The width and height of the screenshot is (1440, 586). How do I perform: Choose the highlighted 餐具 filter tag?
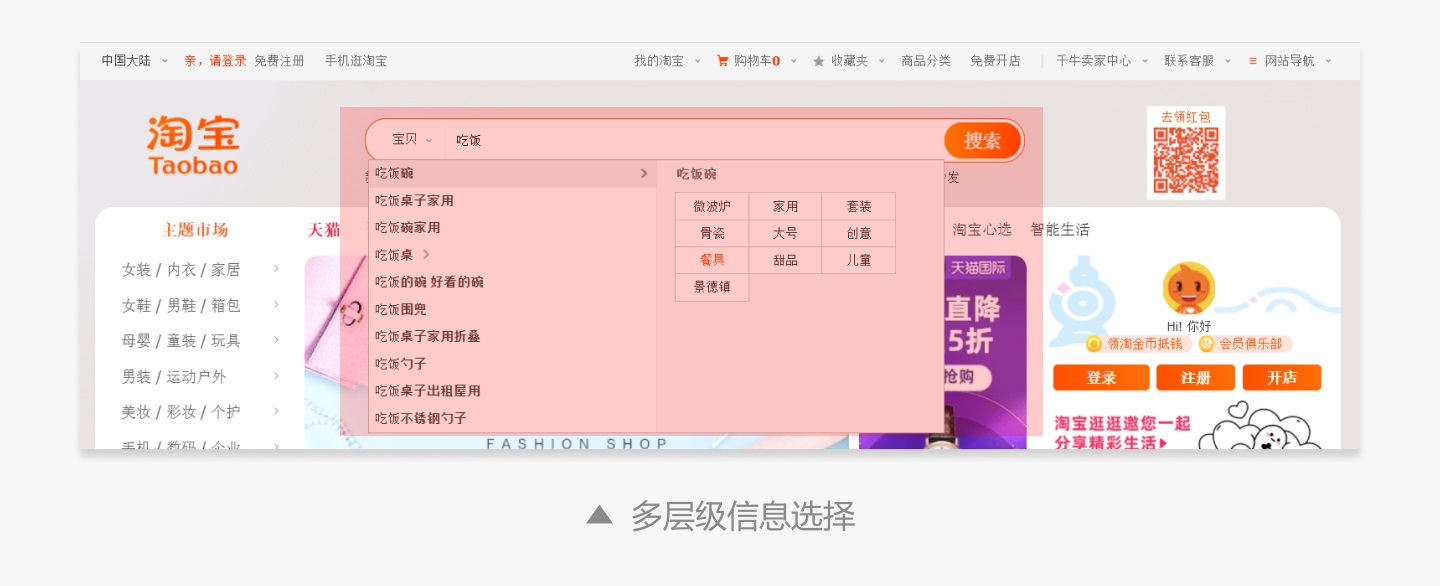coord(712,260)
